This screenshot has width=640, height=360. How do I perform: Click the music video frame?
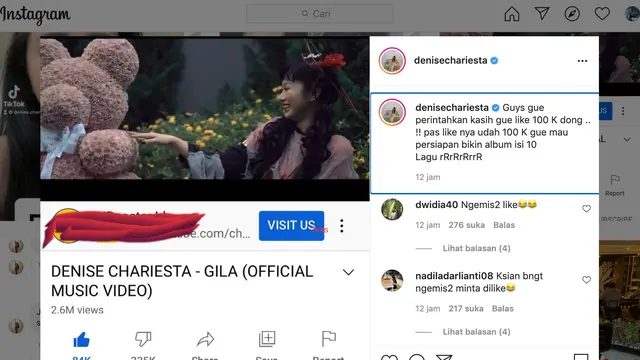click(x=204, y=108)
